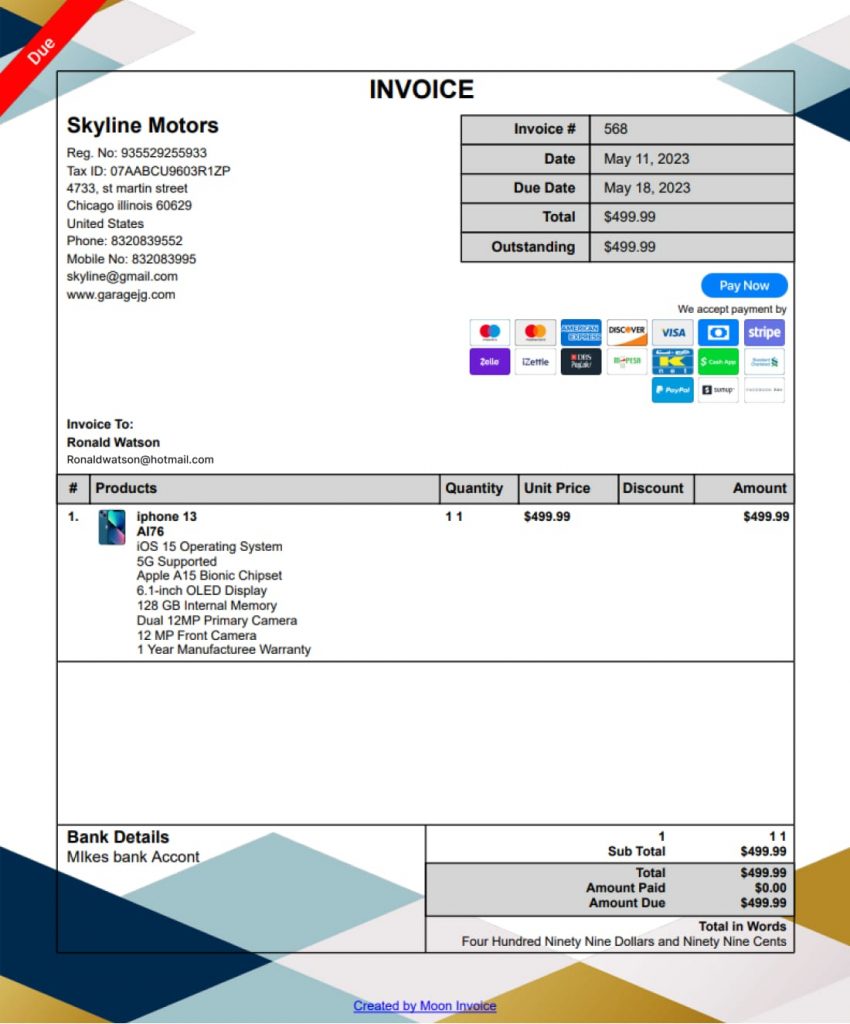Select the M-PESA payment icon

(x=627, y=361)
